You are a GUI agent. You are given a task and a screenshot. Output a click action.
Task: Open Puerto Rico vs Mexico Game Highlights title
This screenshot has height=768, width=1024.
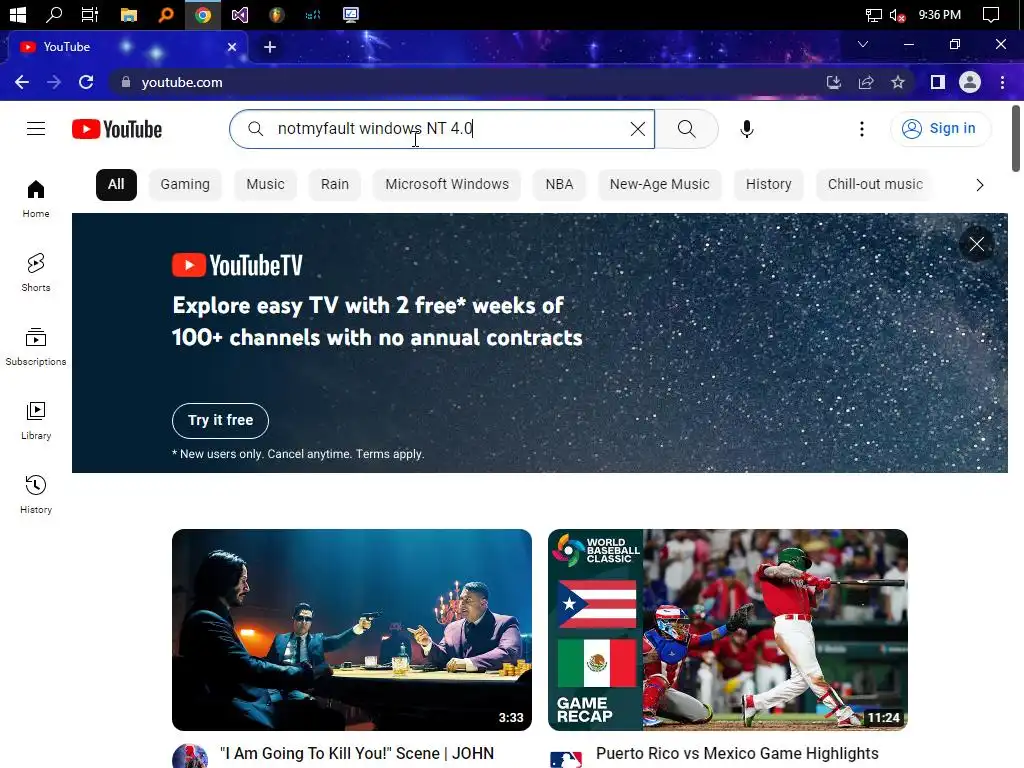737,754
